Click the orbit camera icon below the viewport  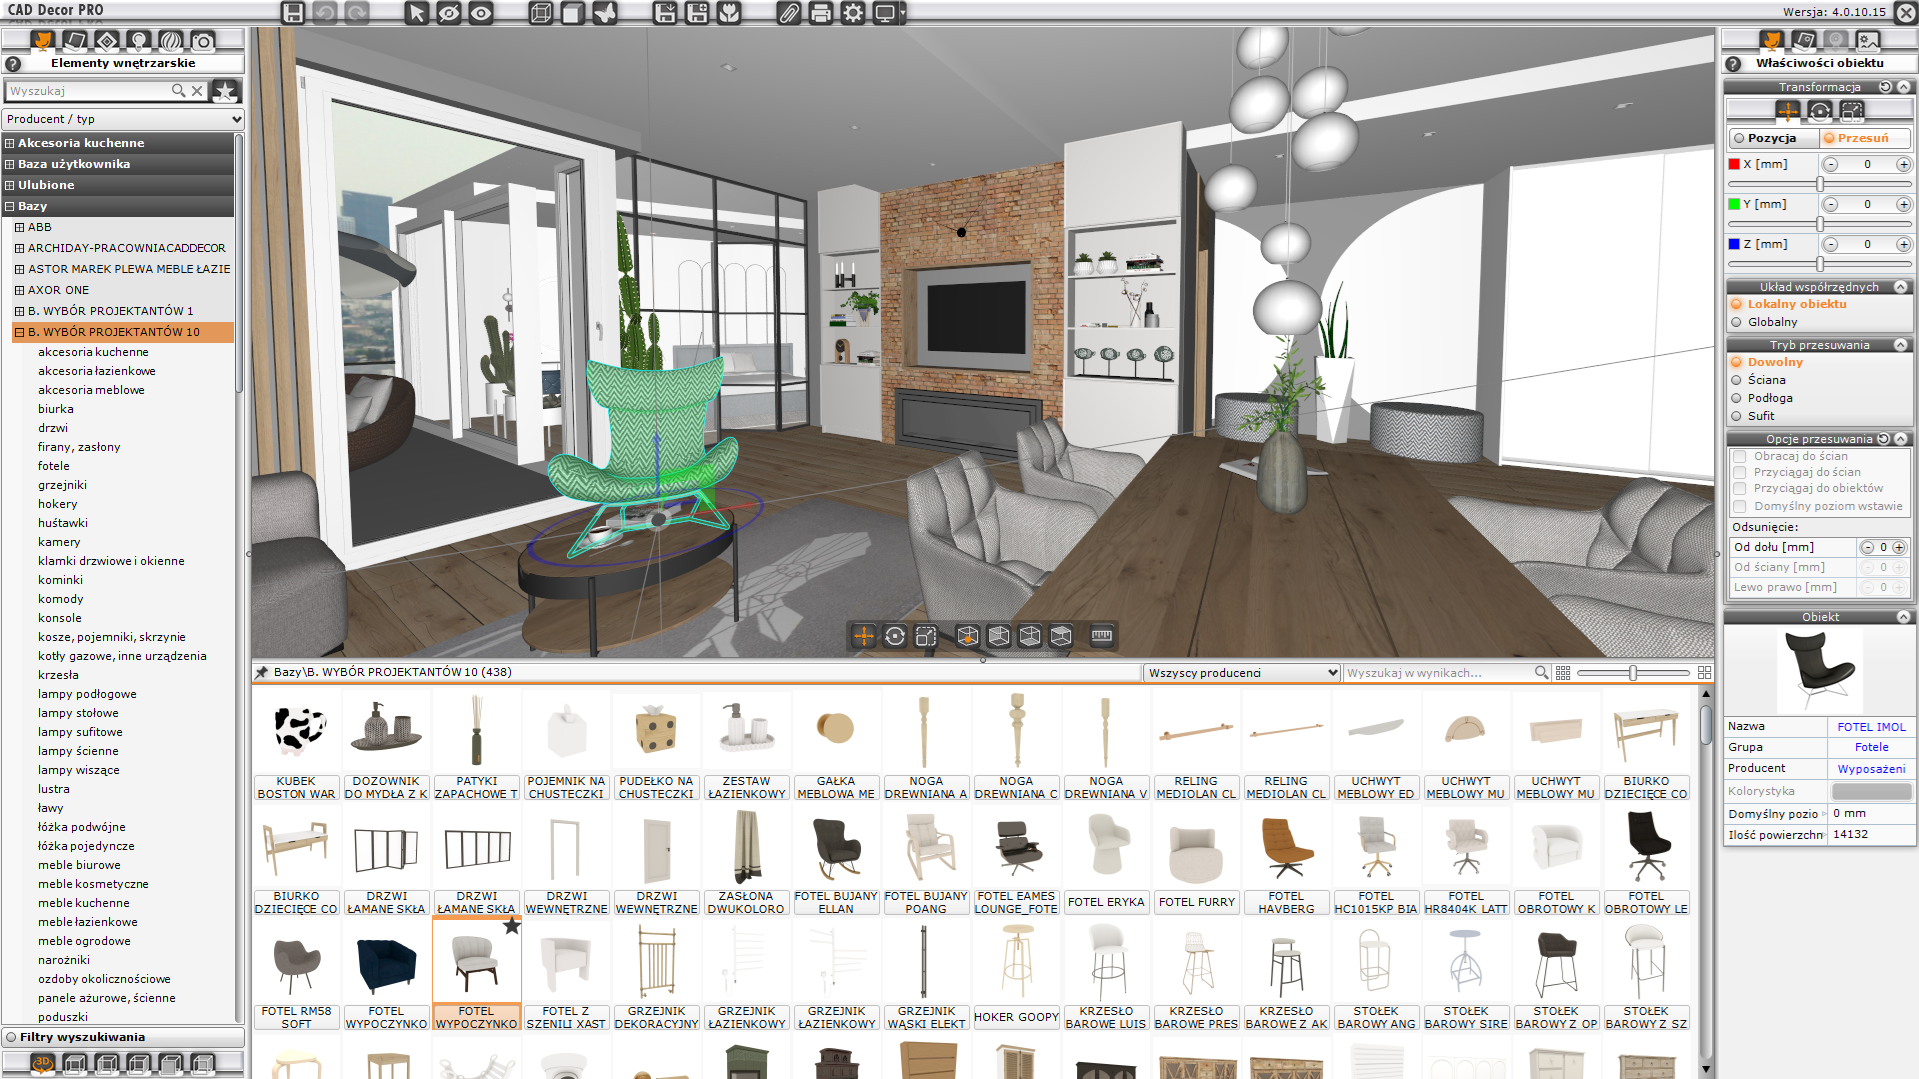[x=894, y=635]
